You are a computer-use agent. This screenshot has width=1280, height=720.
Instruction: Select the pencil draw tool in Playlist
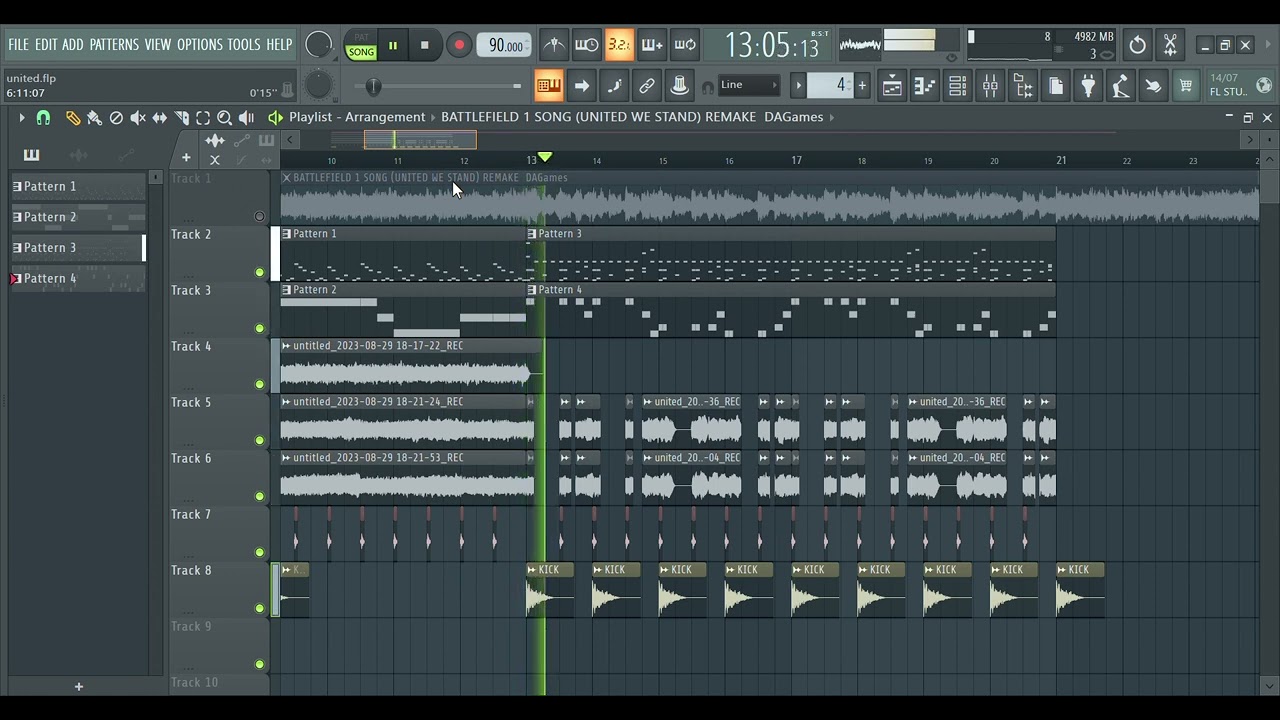[73, 118]
